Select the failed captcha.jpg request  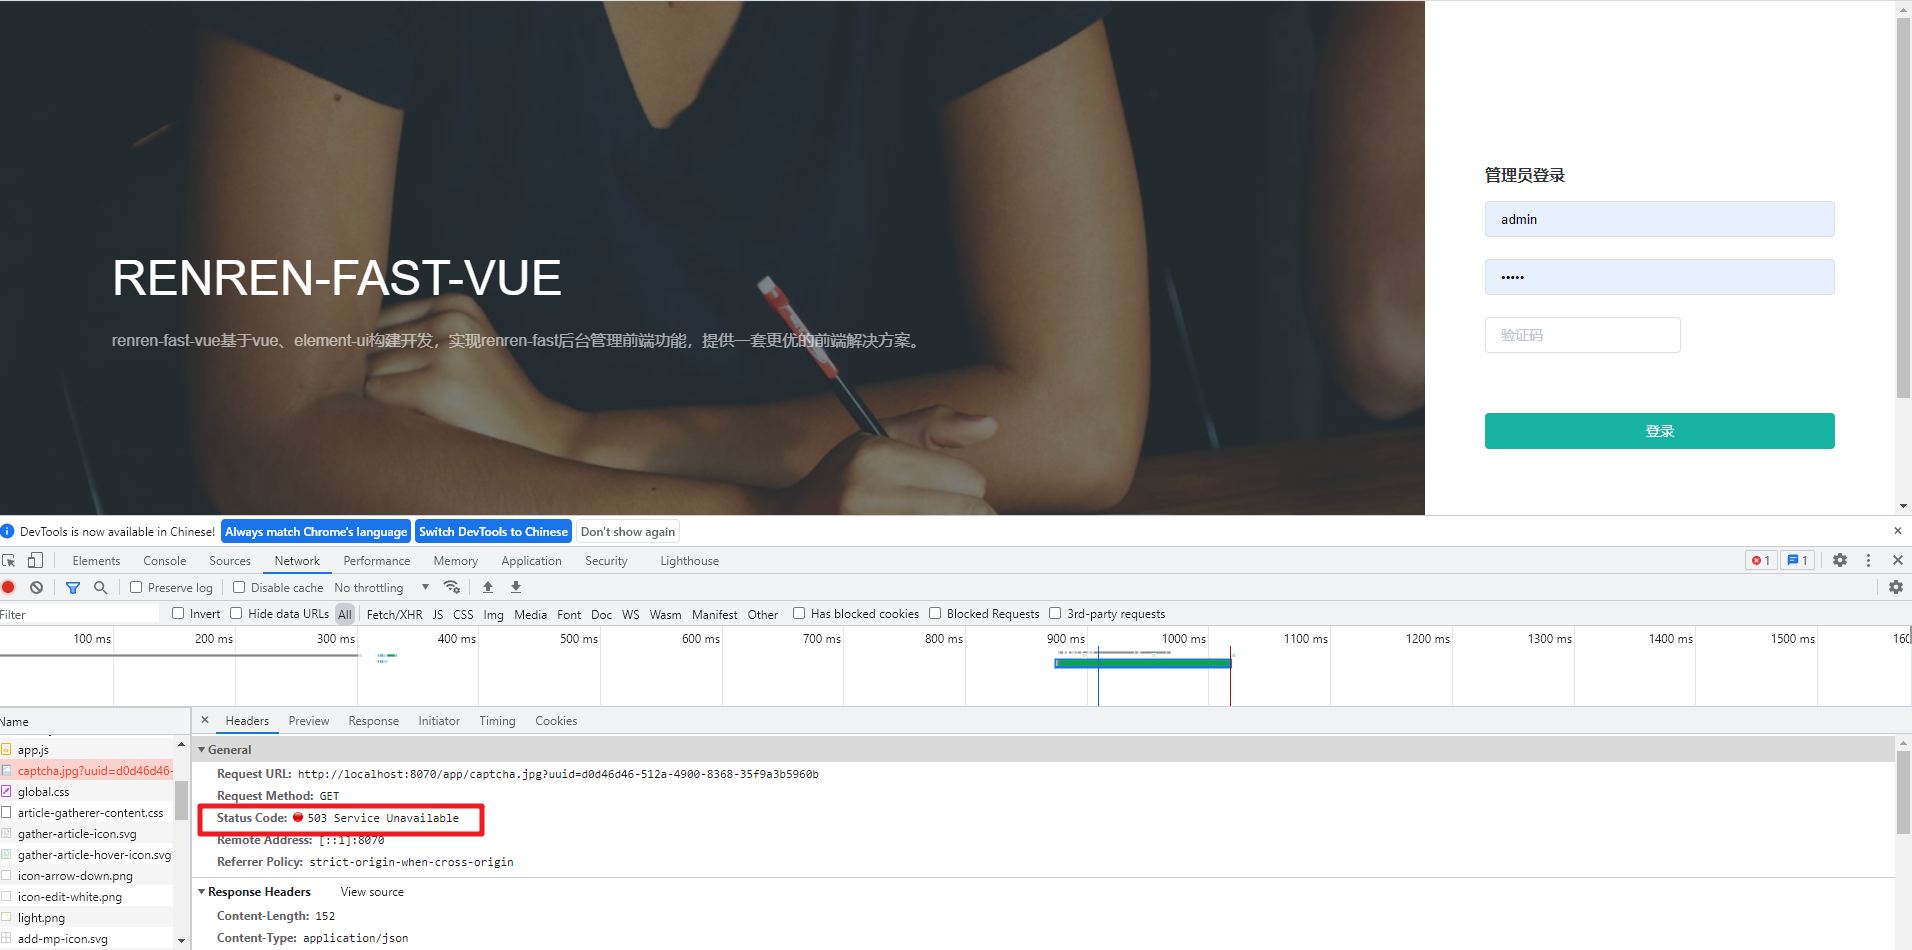point(87,771)
